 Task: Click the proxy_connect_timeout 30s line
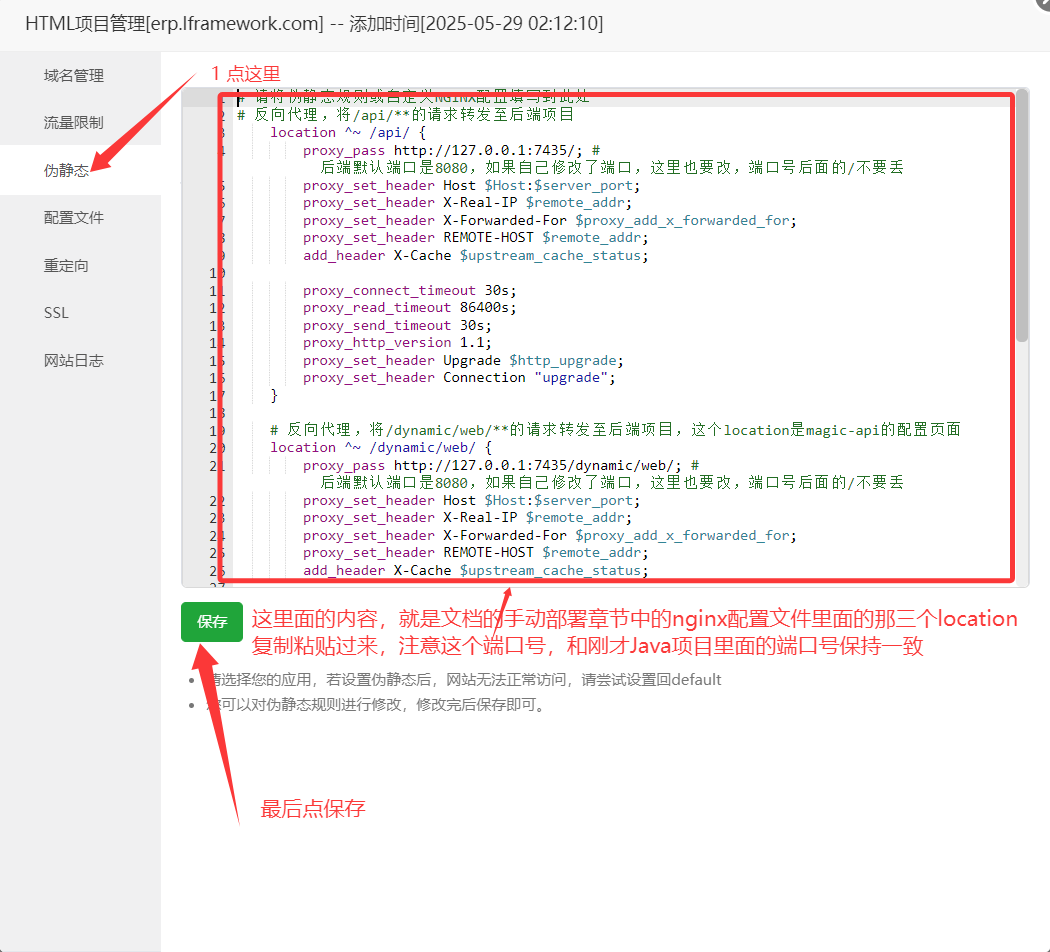(410, 291)
